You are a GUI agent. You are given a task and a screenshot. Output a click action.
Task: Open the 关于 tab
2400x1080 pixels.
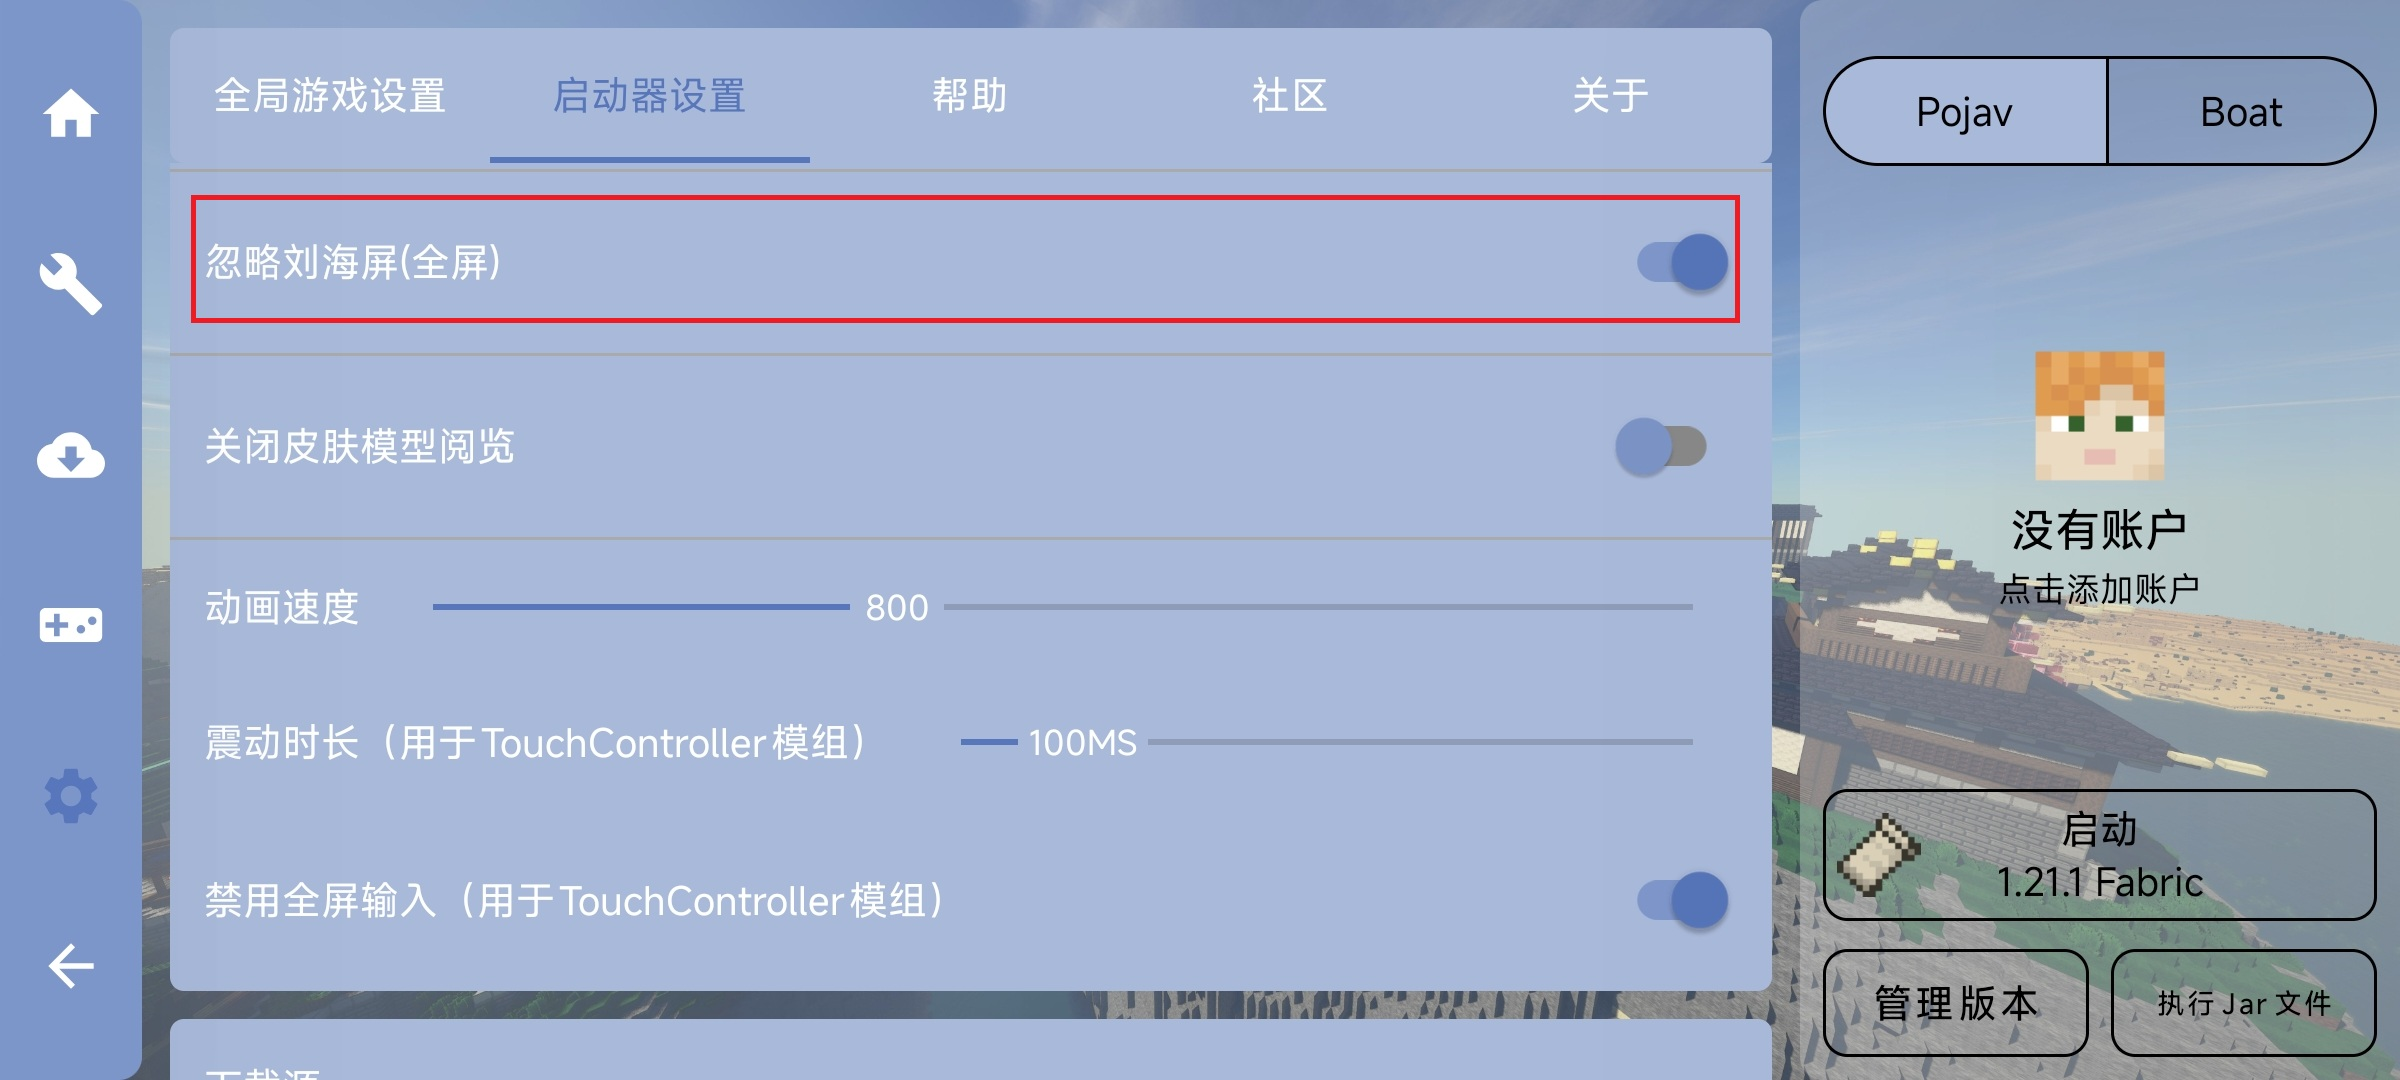point(1609,96)
